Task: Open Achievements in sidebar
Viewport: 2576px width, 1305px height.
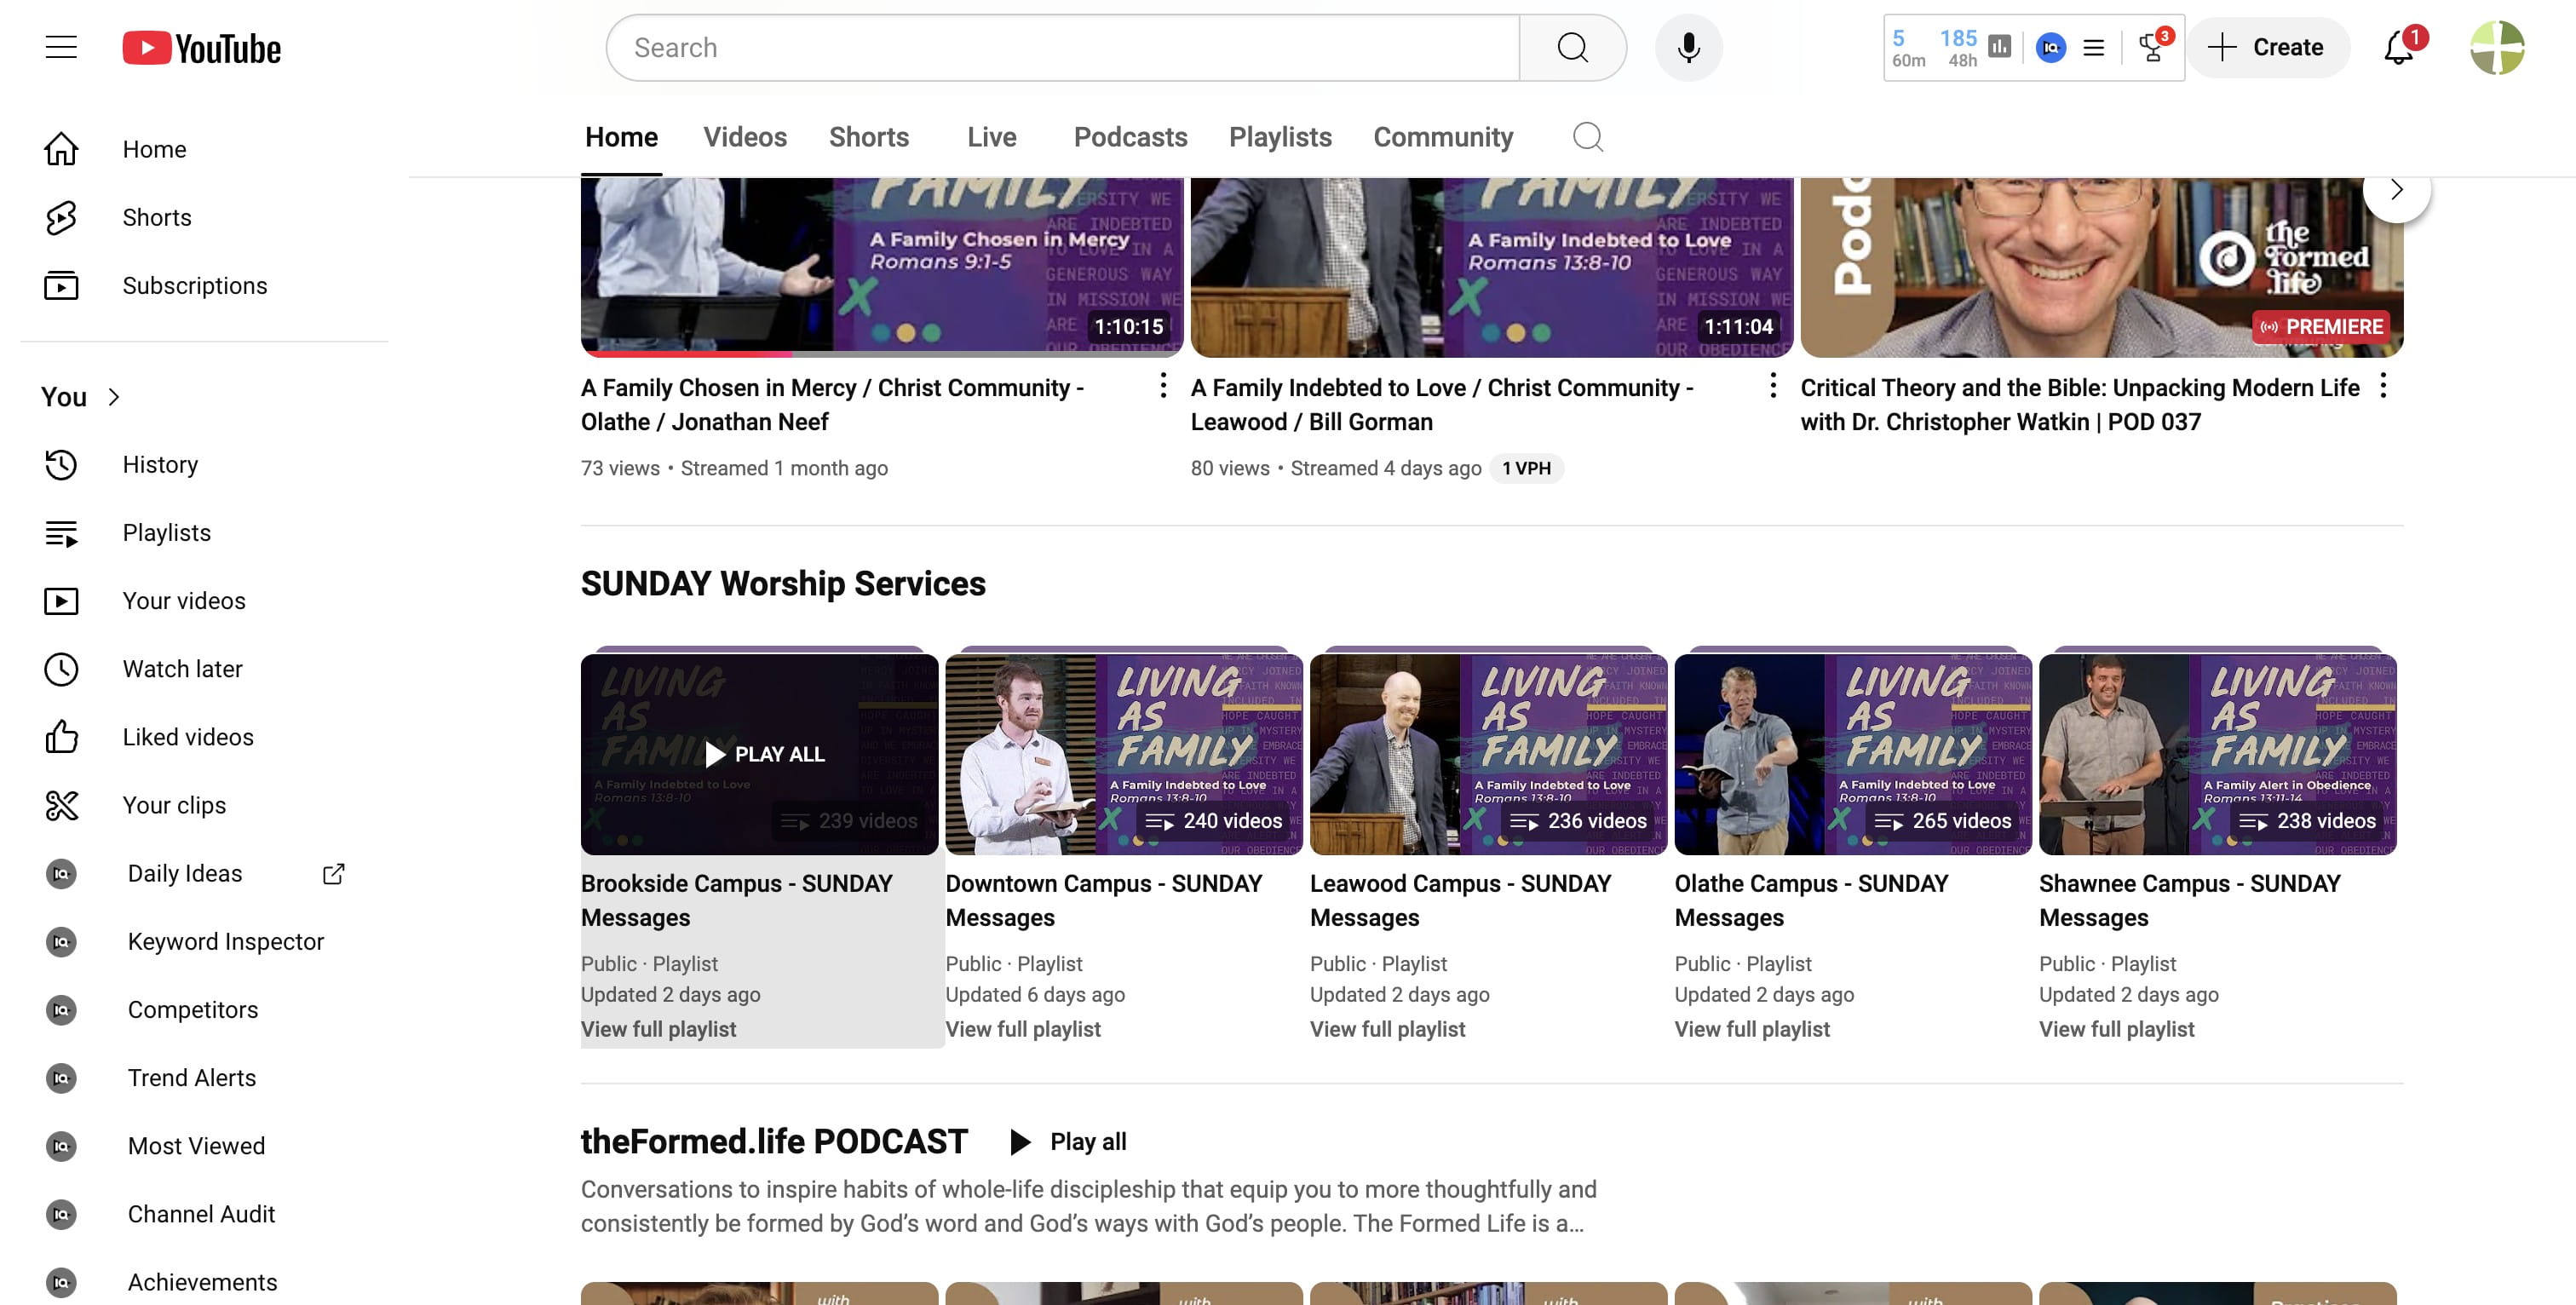Action: point(204,1281)
